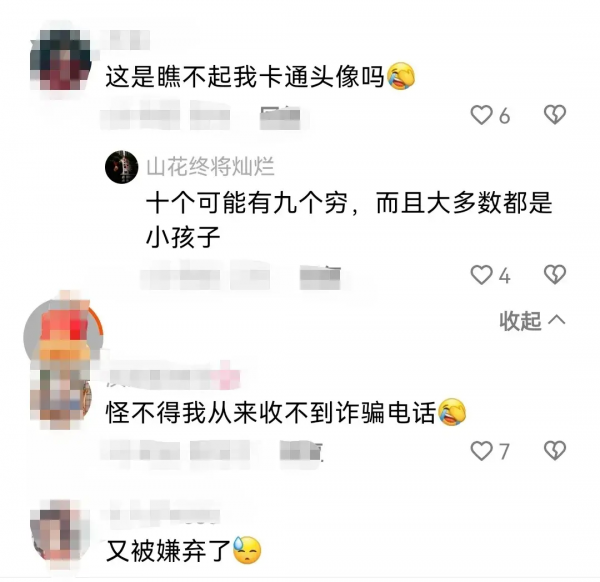Open the 山花终将灿烂 profile avatar
Image resolution: width=600 pixels, height=582 pixels.
pyautogui.click(x=122, y=167)
